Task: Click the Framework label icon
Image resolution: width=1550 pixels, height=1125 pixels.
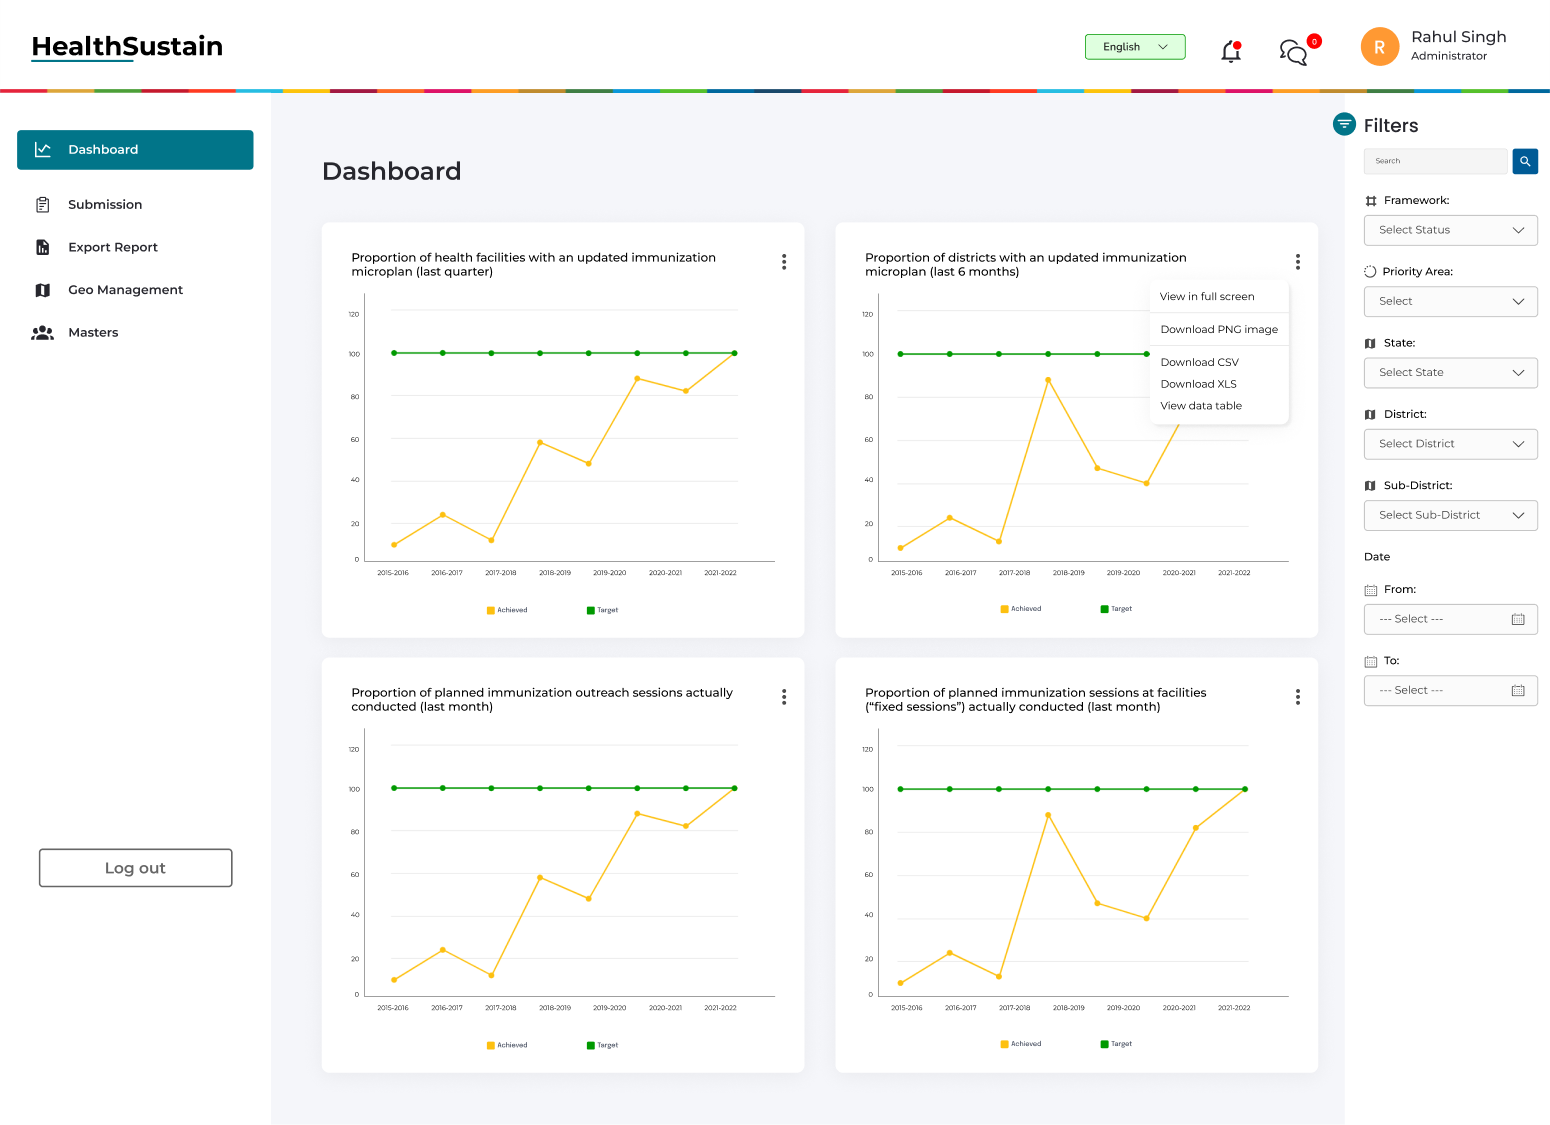Action: [x=1371, y=201]
